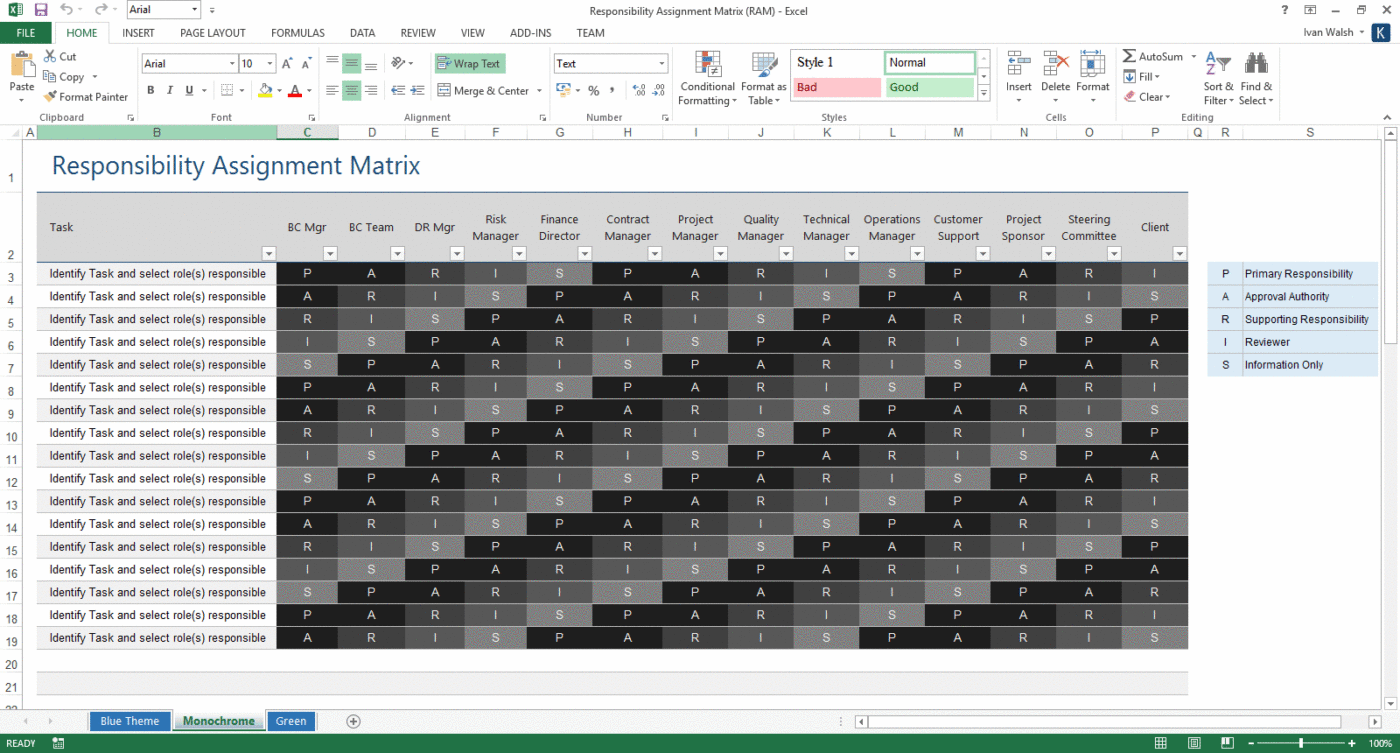Apply the AutoSum function

[1156, 57]
